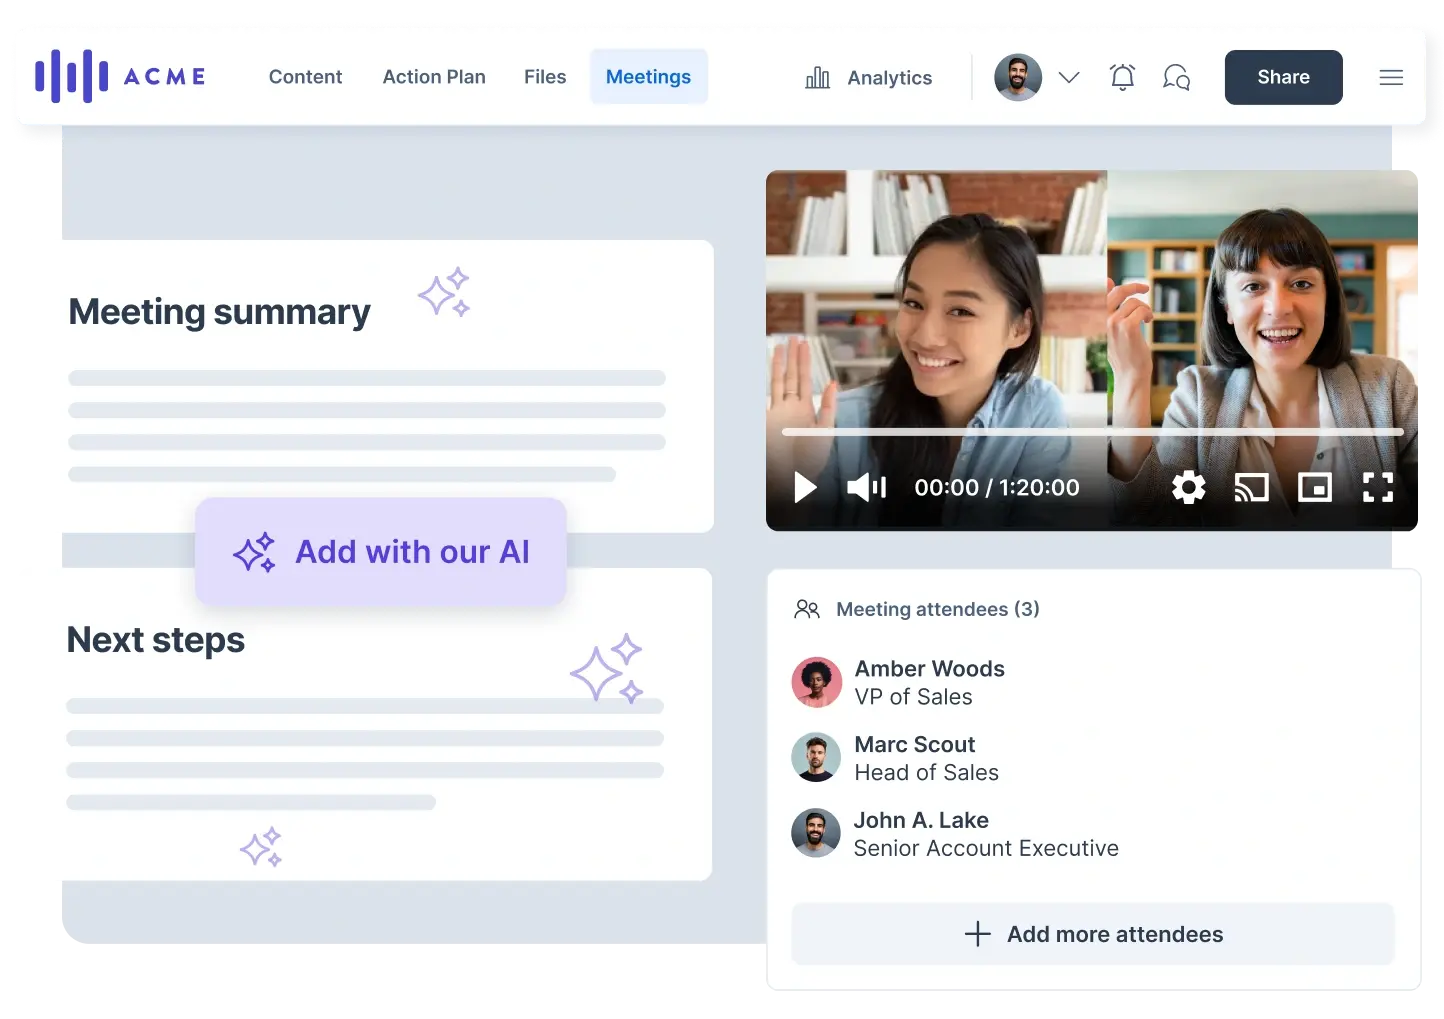Click the user profile avatar in the navbar
This screenshot has width=1444, height=1019.
(1018, 77)
